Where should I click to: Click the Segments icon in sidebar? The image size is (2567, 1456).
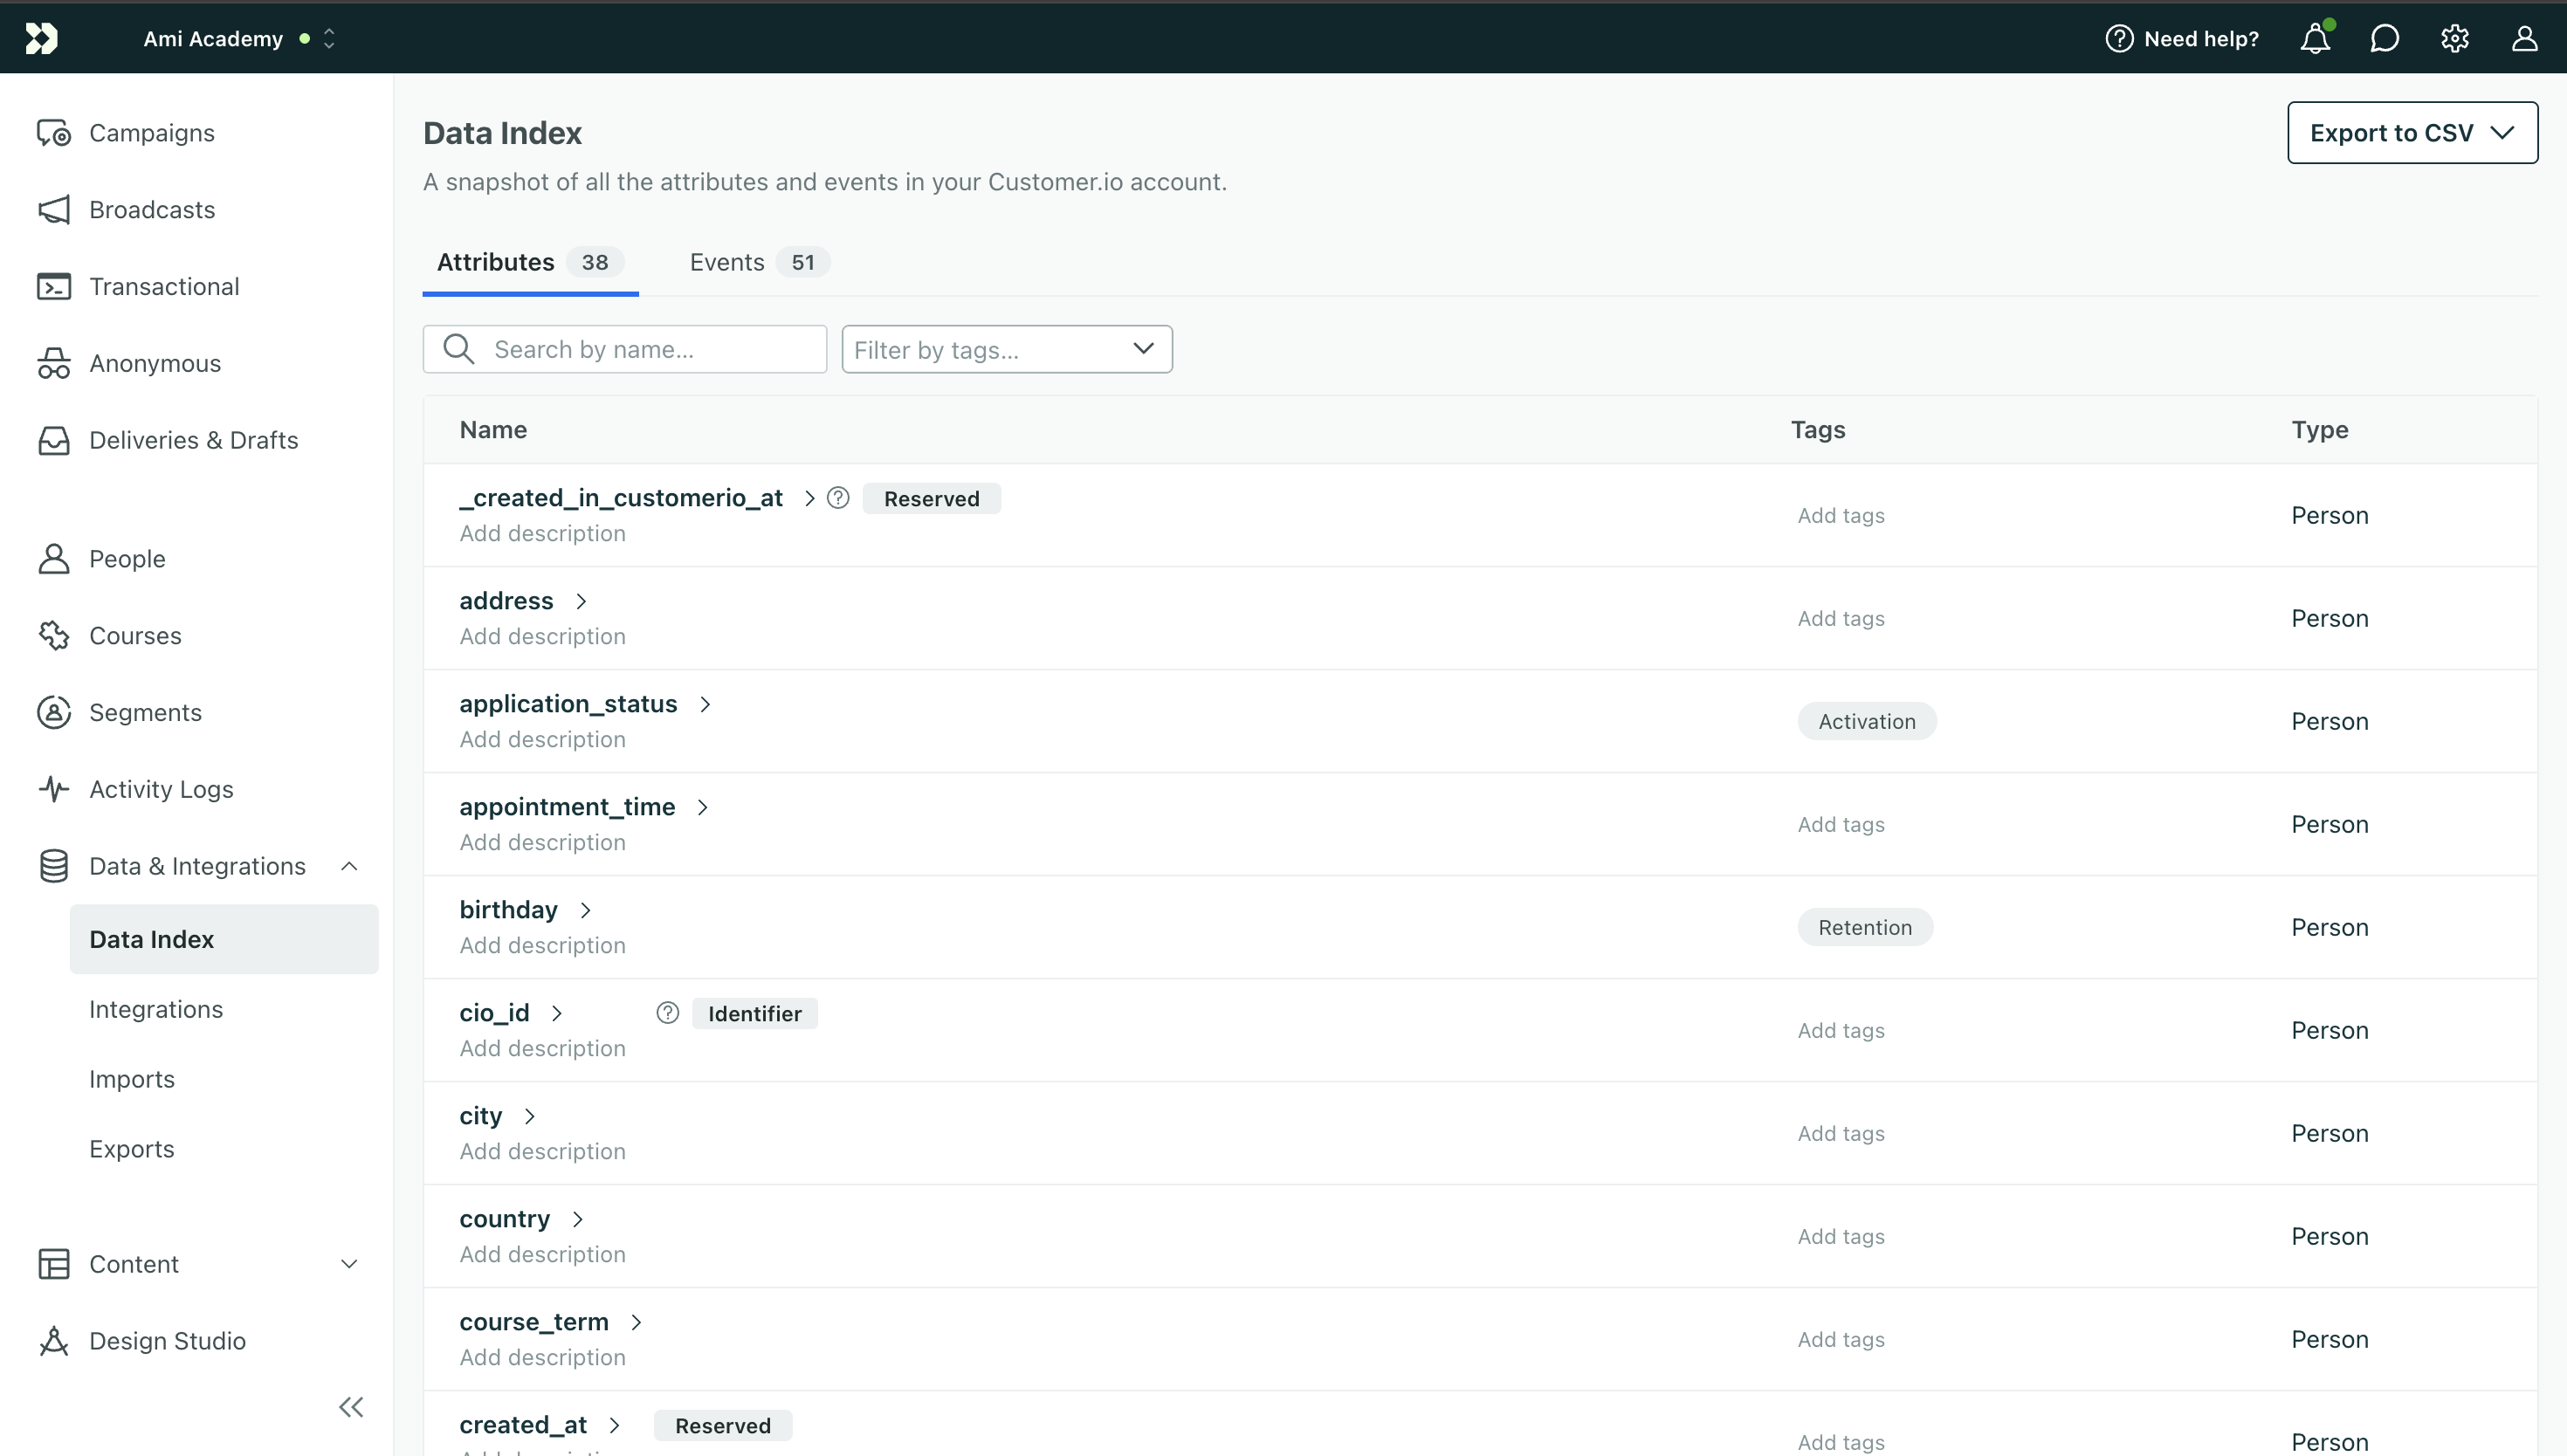point(54,713)
